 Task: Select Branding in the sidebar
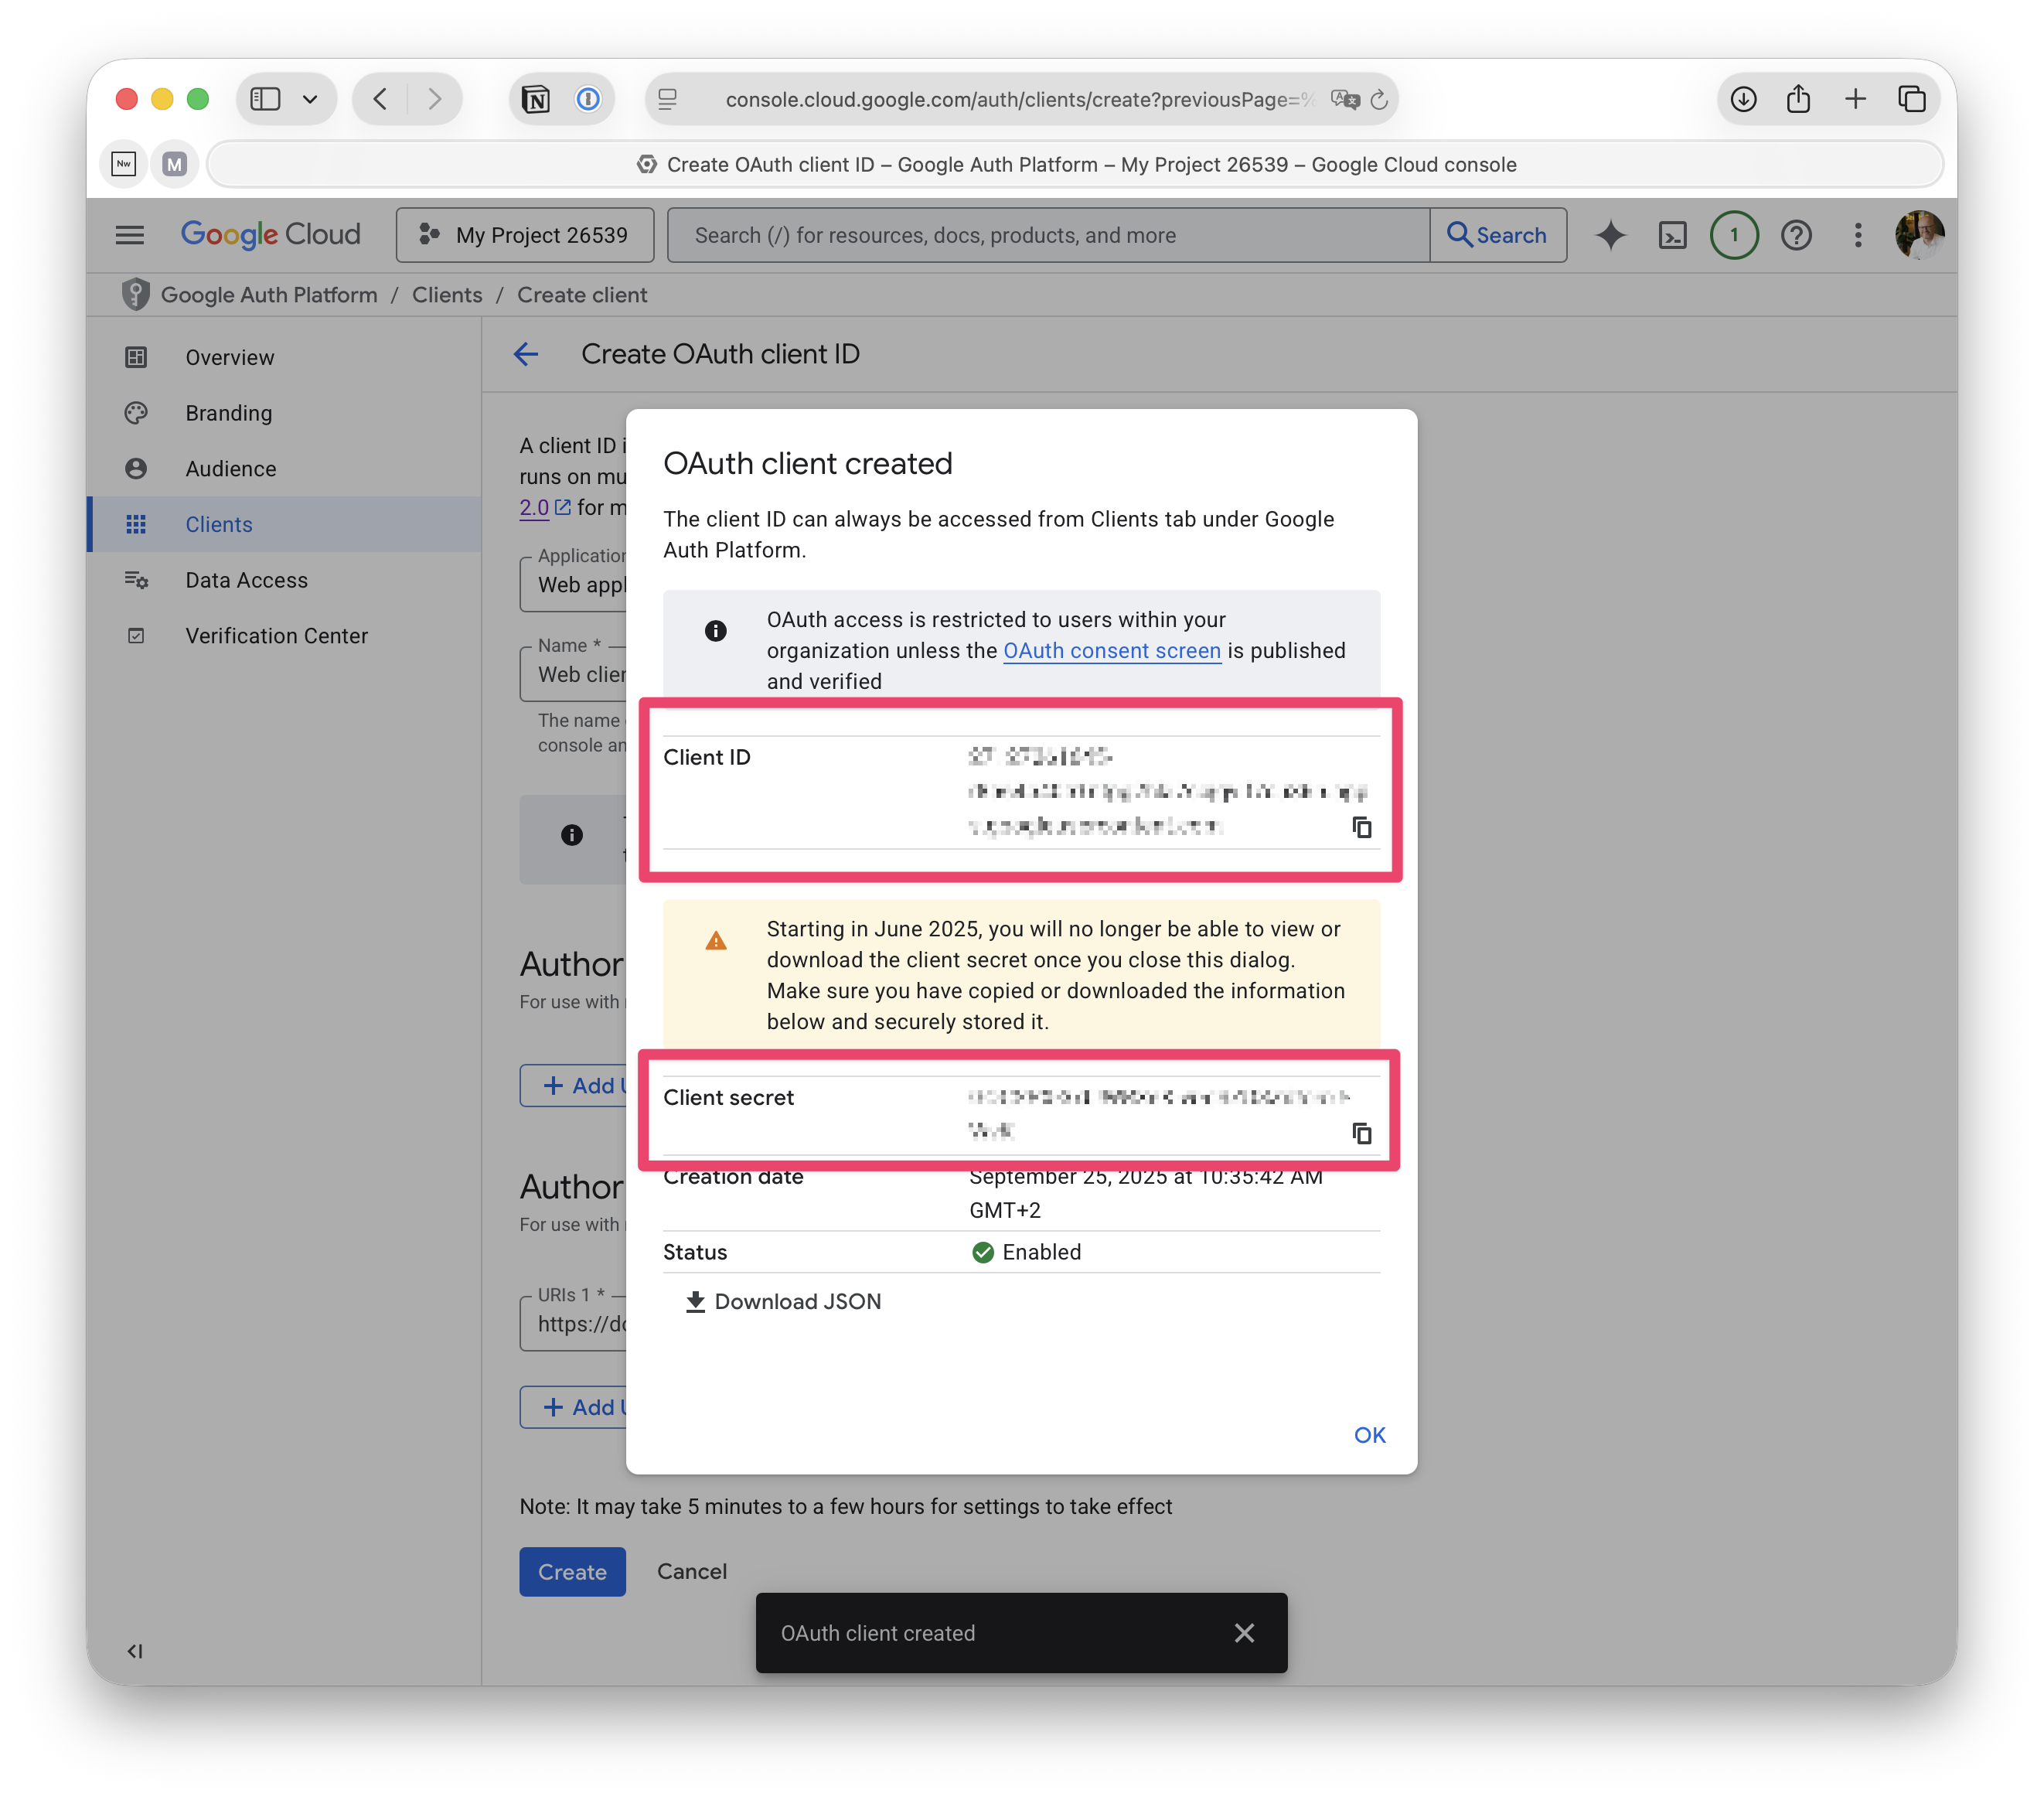click(228, 413)
